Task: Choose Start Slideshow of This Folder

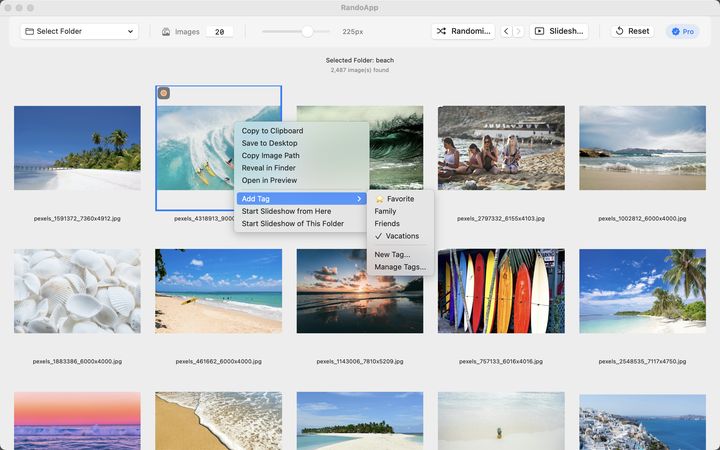Action: pos(292,223)
